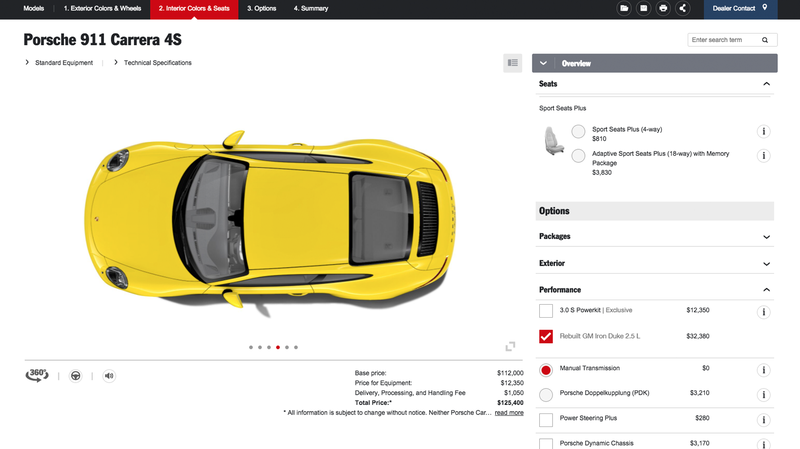Enlarge the car image to fullscreen
This screenshot has height=449, width=800.
tap(510, 346)
